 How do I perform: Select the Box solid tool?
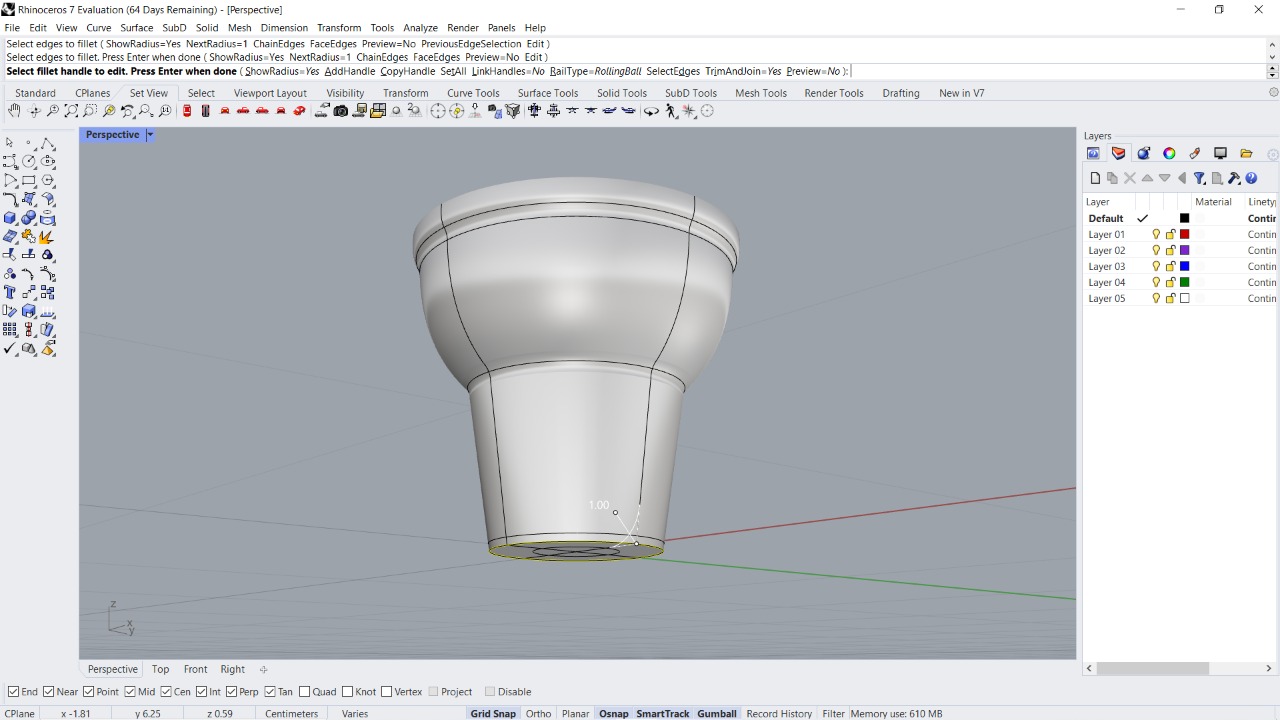10,218
